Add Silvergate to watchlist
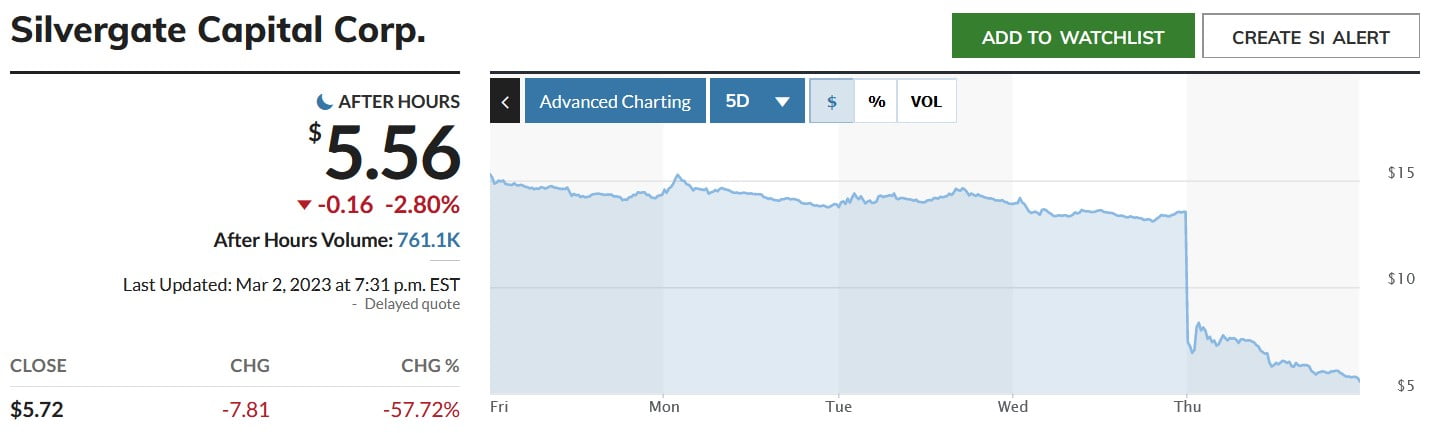Viewport: 1435px width, 433px height. pos(1073,36)
